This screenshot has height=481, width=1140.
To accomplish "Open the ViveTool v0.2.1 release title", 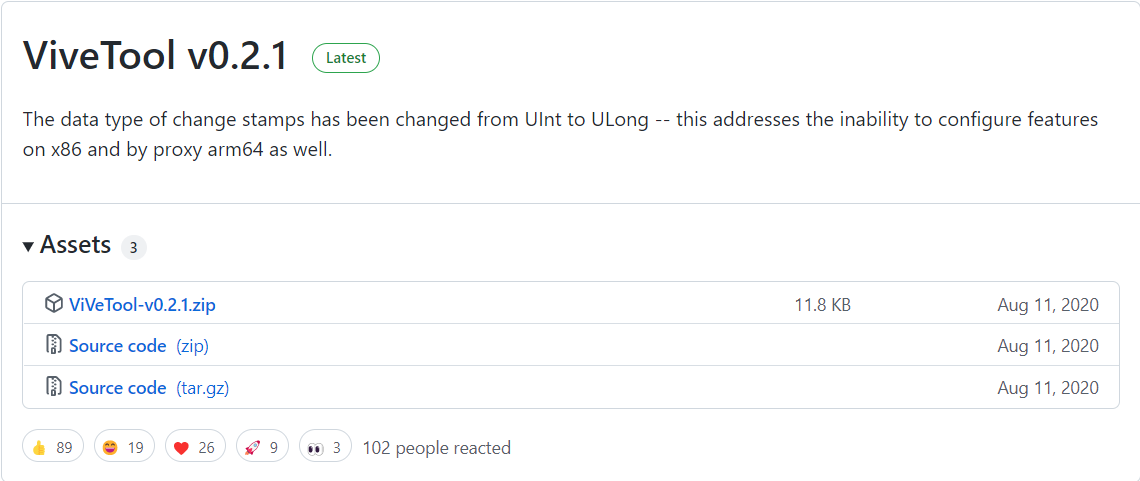I will click(156, 56).
